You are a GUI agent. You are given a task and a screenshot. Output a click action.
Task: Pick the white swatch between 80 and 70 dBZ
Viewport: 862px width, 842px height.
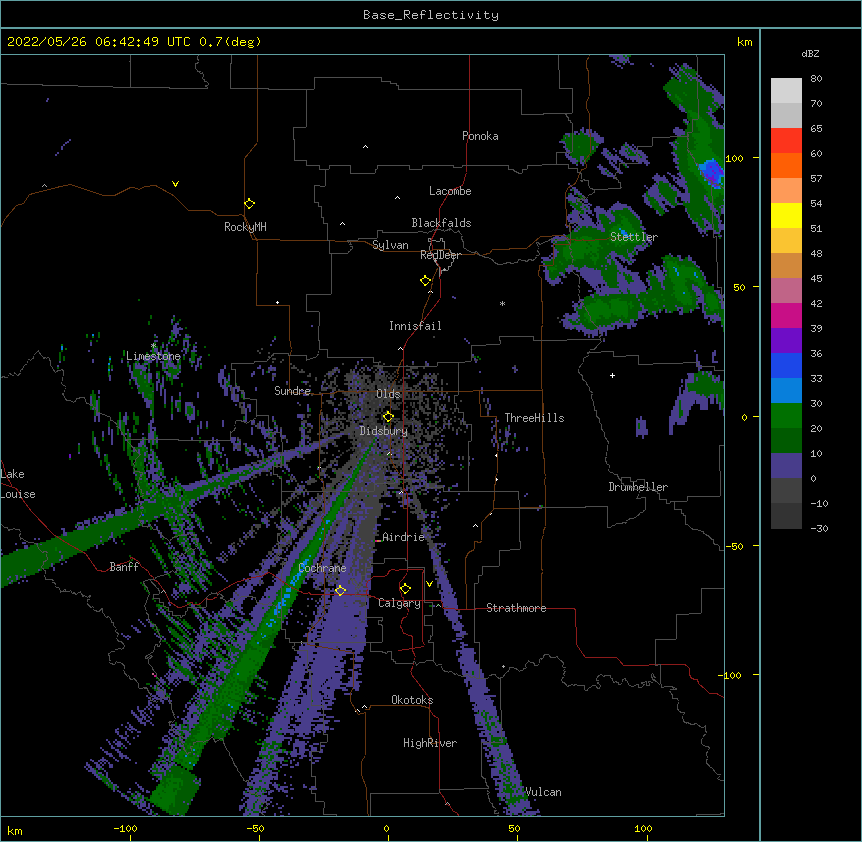coord(786,91)
